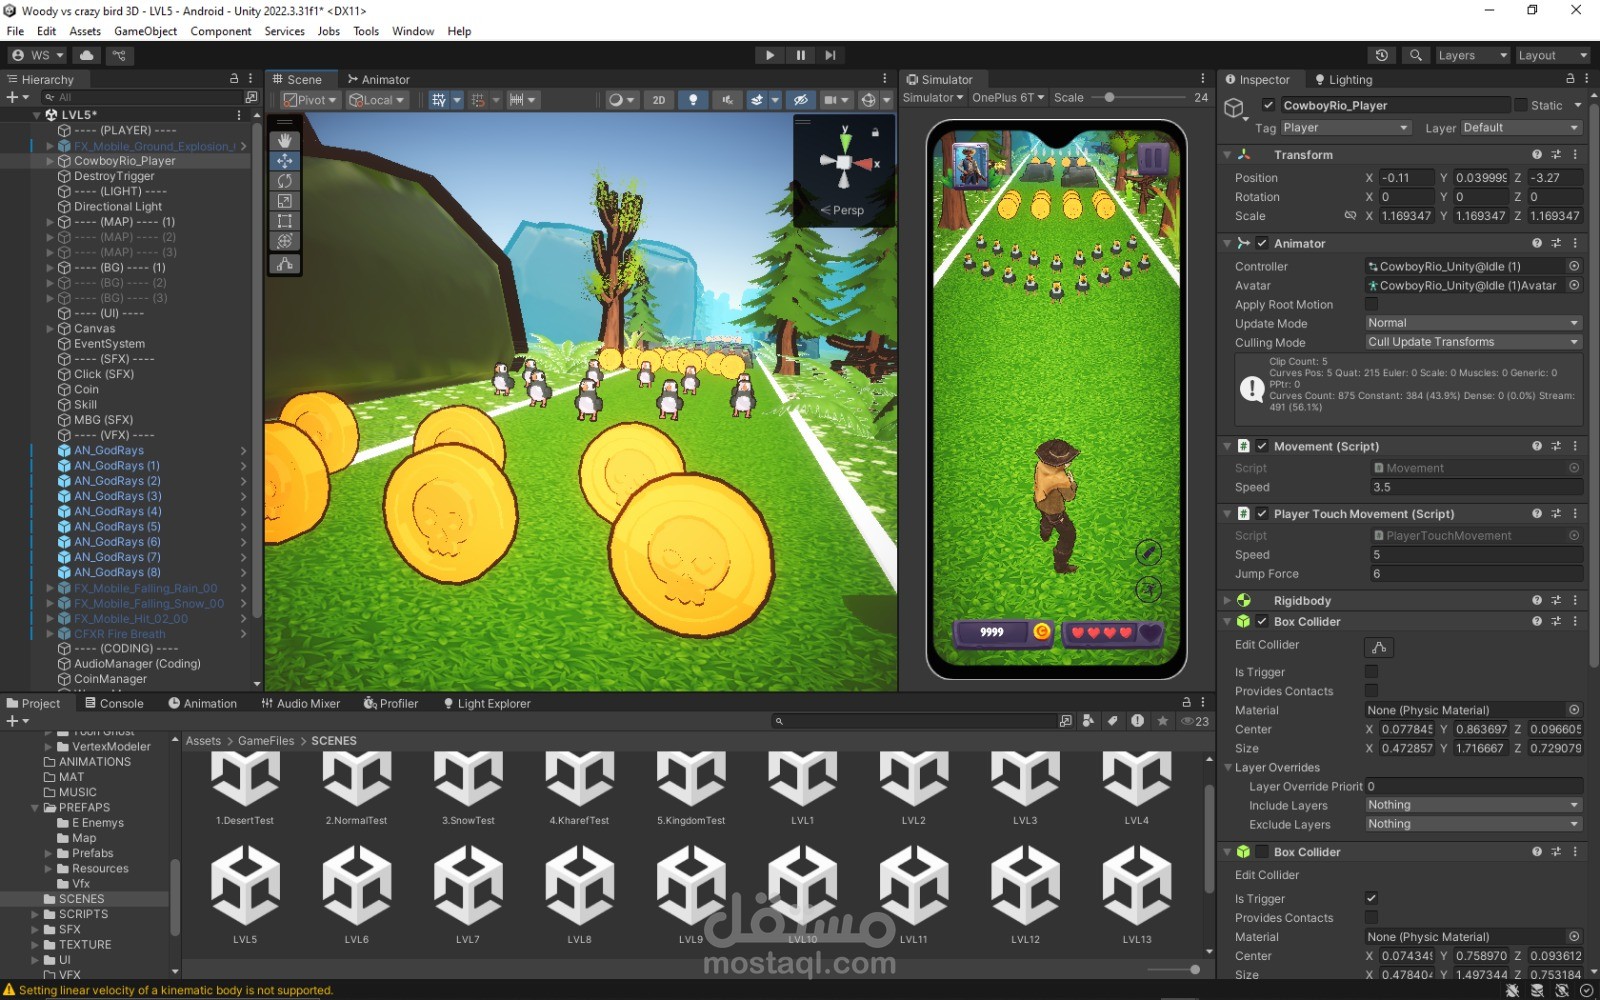Open the Layout dropdown in top toolbar

click(1553, 55)
